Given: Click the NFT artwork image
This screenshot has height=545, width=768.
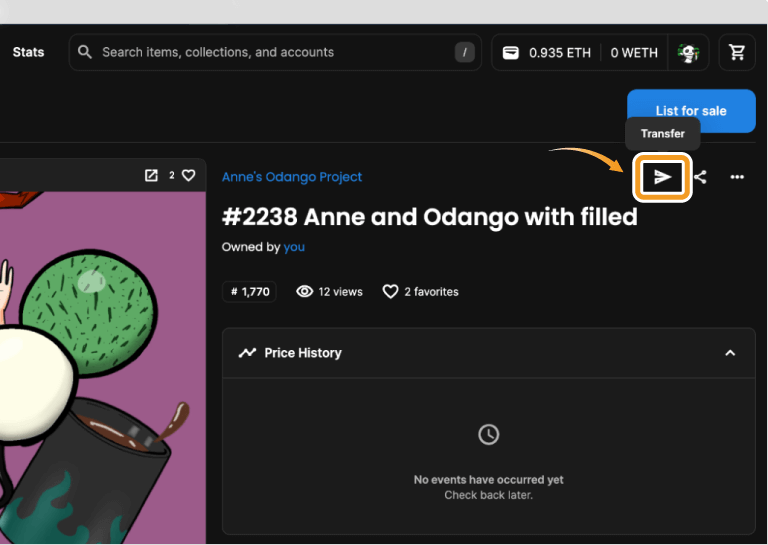Looking at the screenshot, I should click(x=103, y=367).
